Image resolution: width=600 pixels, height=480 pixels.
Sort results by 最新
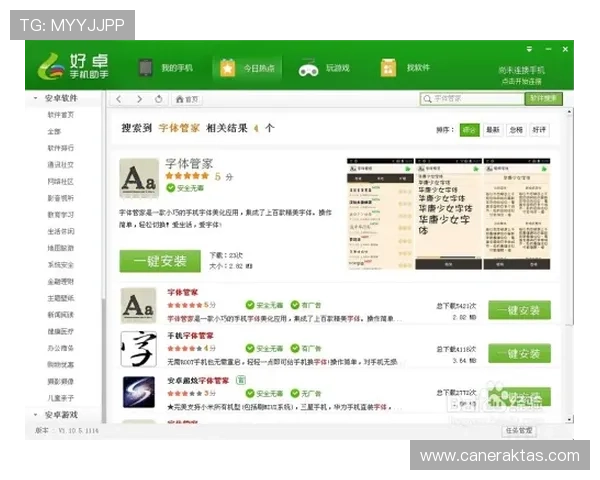(493, 130)
